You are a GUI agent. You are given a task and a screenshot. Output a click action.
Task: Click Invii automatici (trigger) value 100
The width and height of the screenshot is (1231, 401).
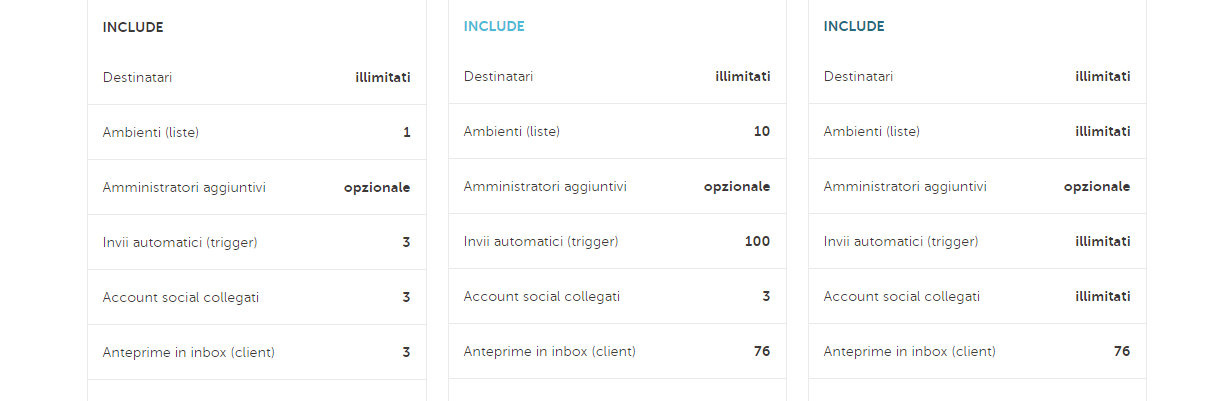758,241
